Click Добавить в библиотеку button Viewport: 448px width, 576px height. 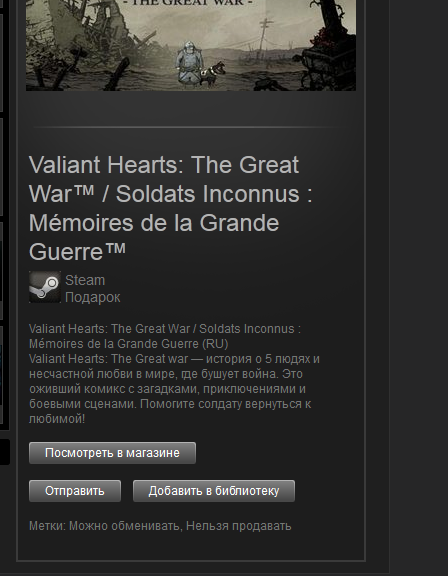[214, 491]
